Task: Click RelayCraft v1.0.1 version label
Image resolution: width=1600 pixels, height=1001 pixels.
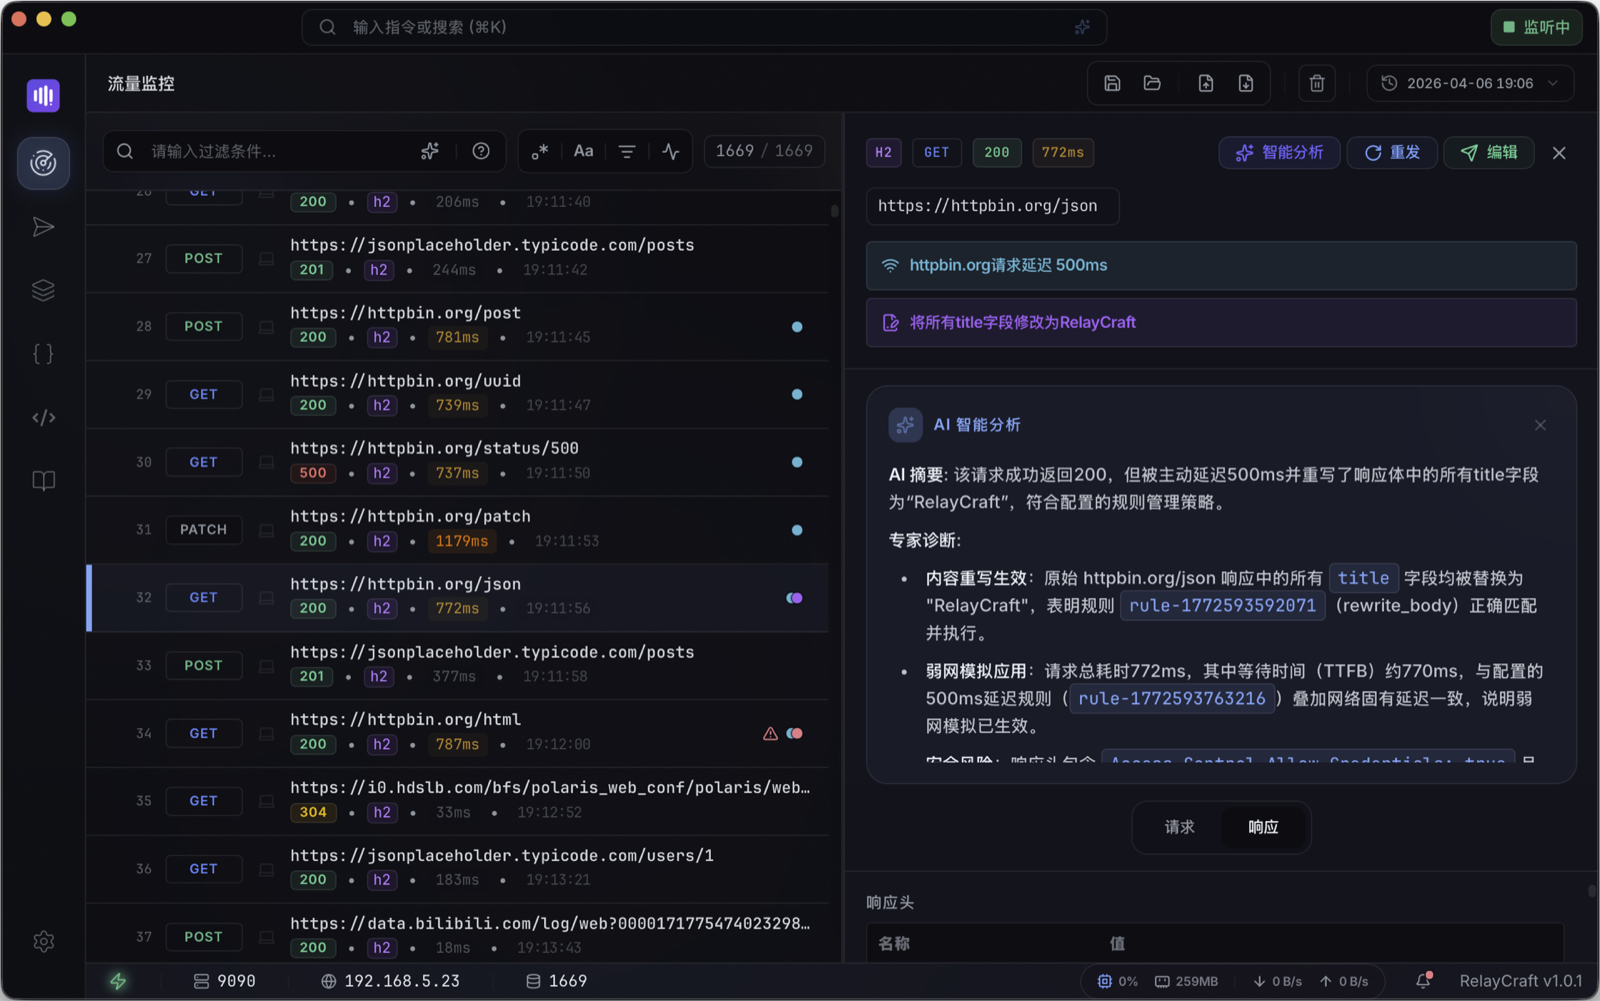Action: click(x=1520, y=981)
